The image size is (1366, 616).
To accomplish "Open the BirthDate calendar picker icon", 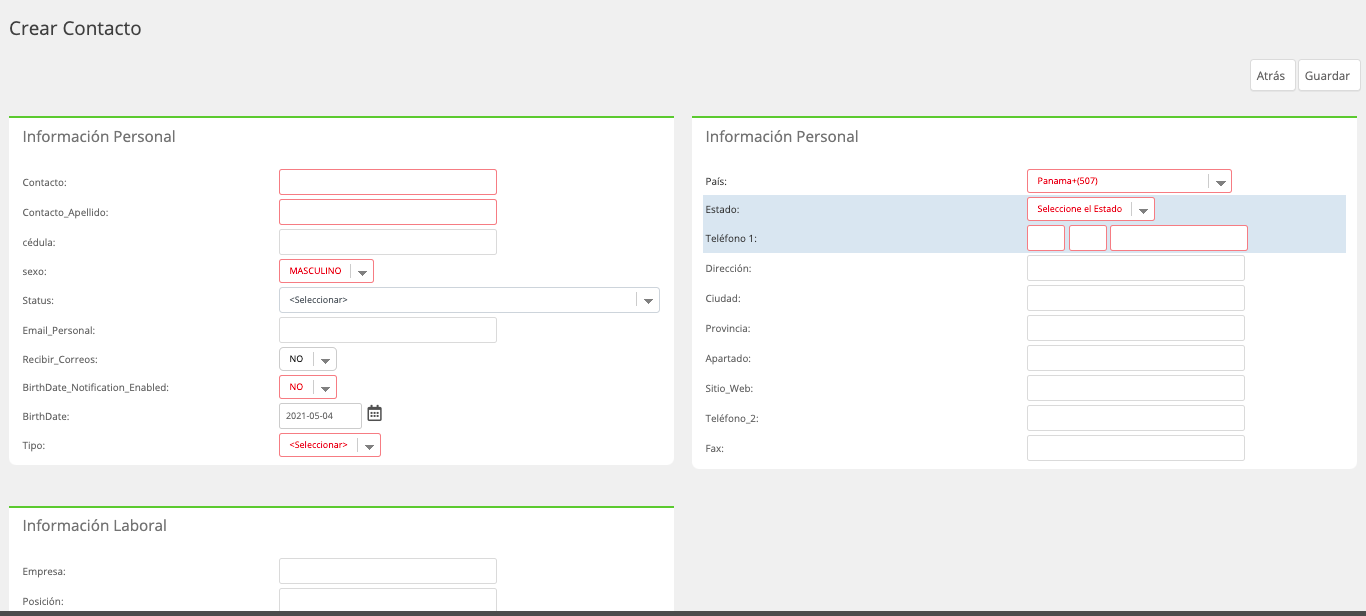I will [x=375, y=414].
